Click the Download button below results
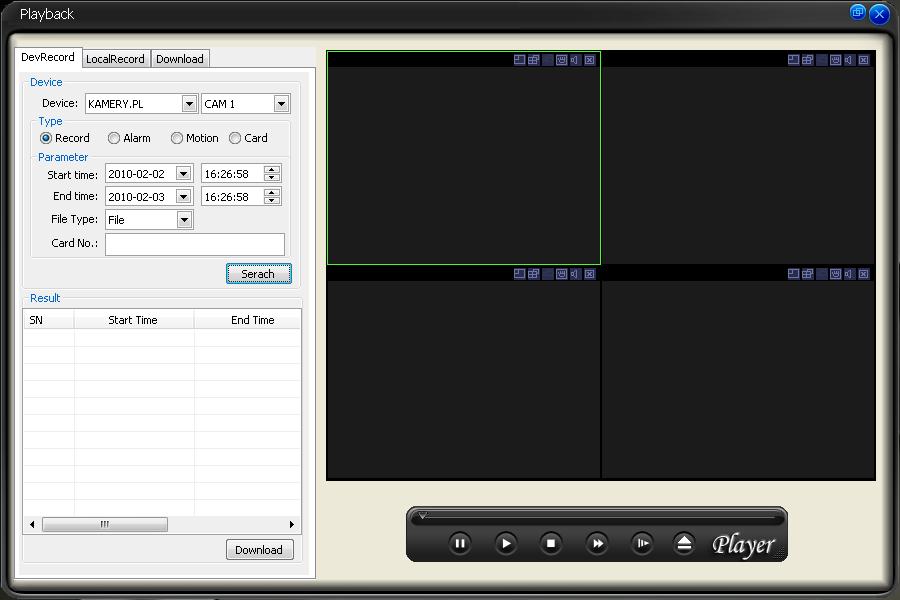Image resolution: width=900 pixels, height=600 pixels. tap(259, 550)
